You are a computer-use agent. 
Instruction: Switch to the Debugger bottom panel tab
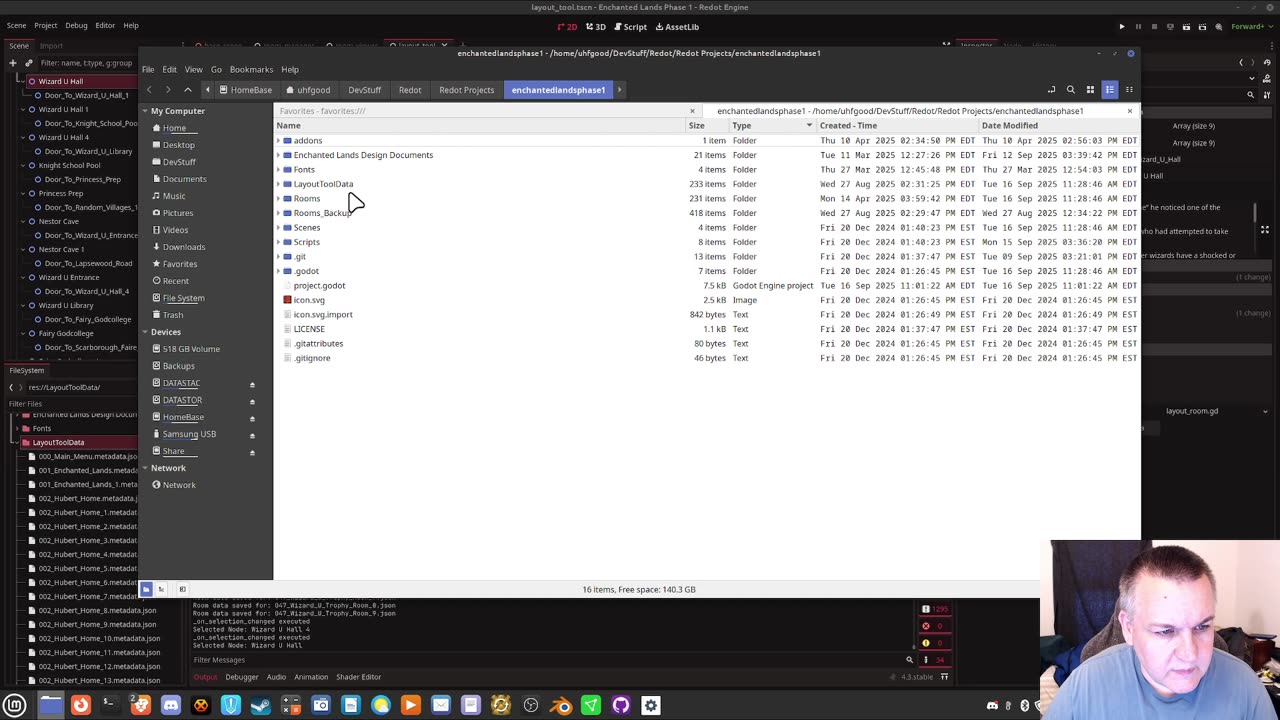[241, 677]
